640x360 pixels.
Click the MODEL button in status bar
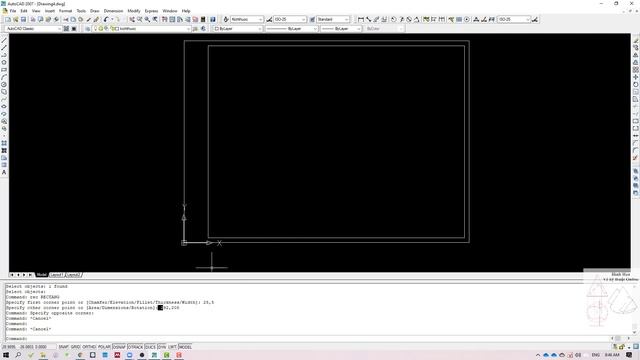pyautogui.click(x=185, y=347)
